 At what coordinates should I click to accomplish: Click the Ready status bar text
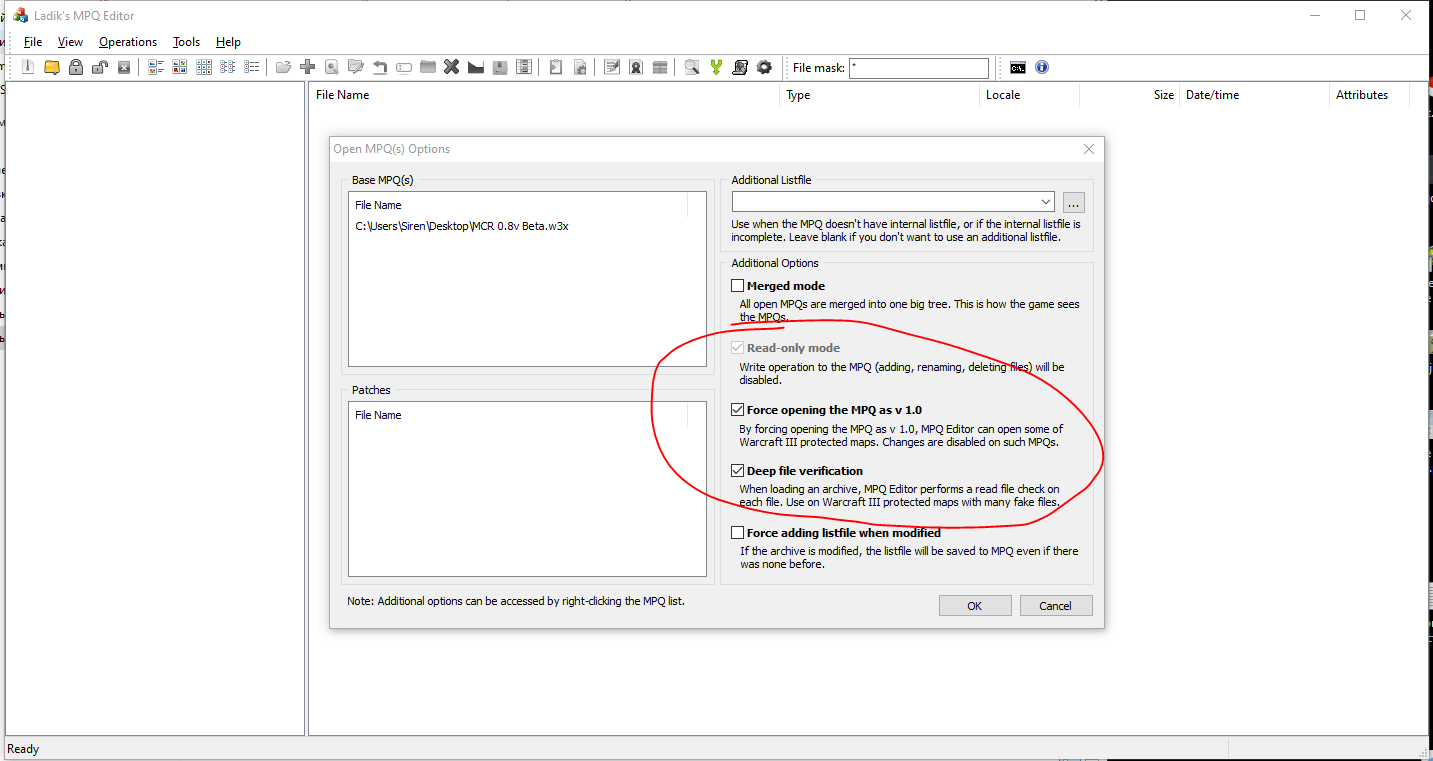23,749
